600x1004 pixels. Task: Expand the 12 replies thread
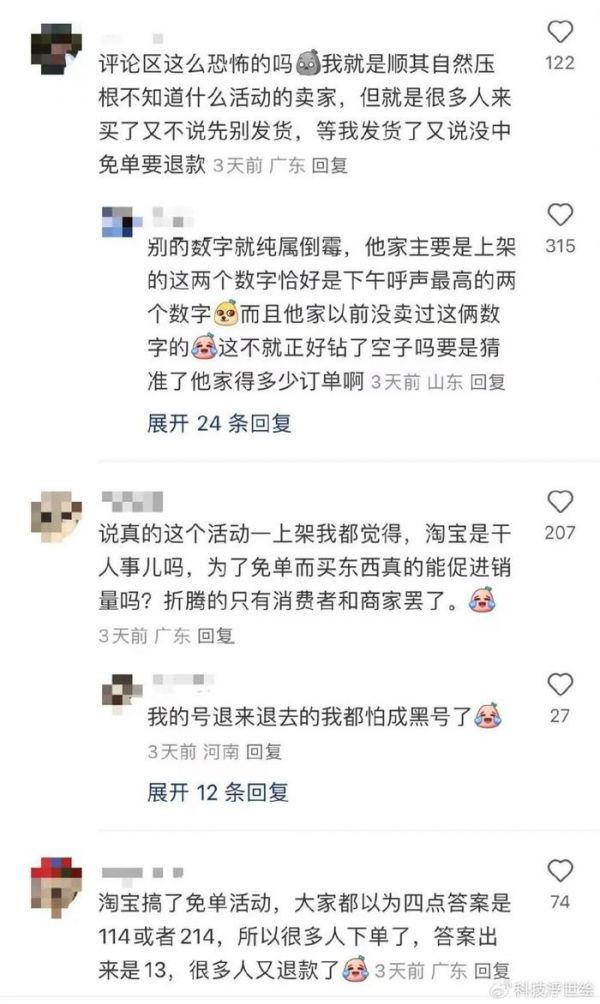(x=218, y=793)
